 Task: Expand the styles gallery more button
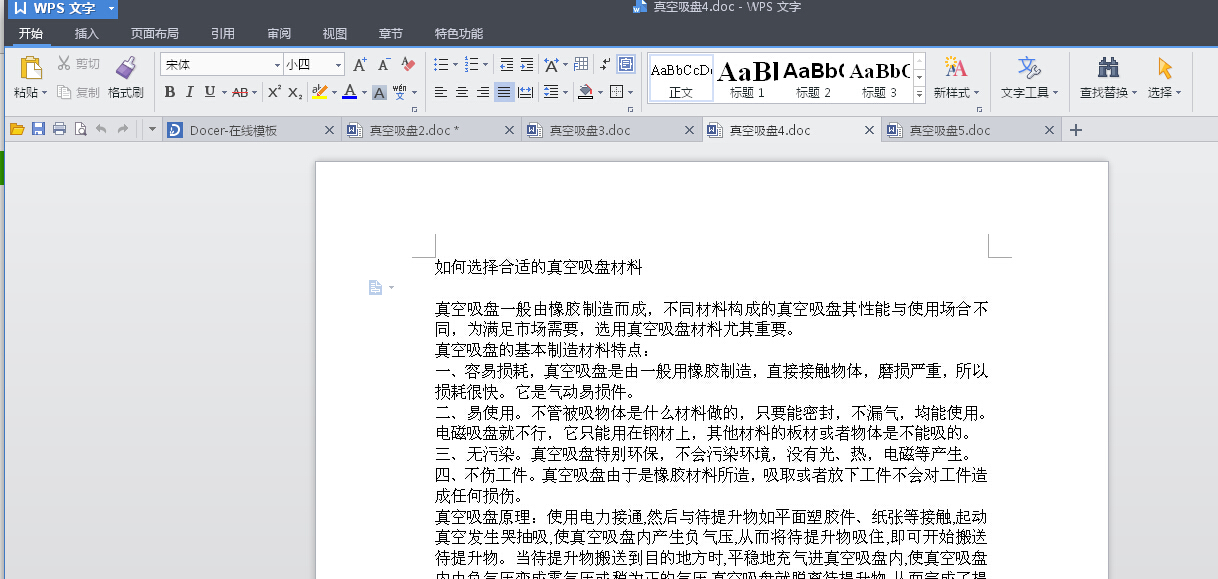point(919,94)
